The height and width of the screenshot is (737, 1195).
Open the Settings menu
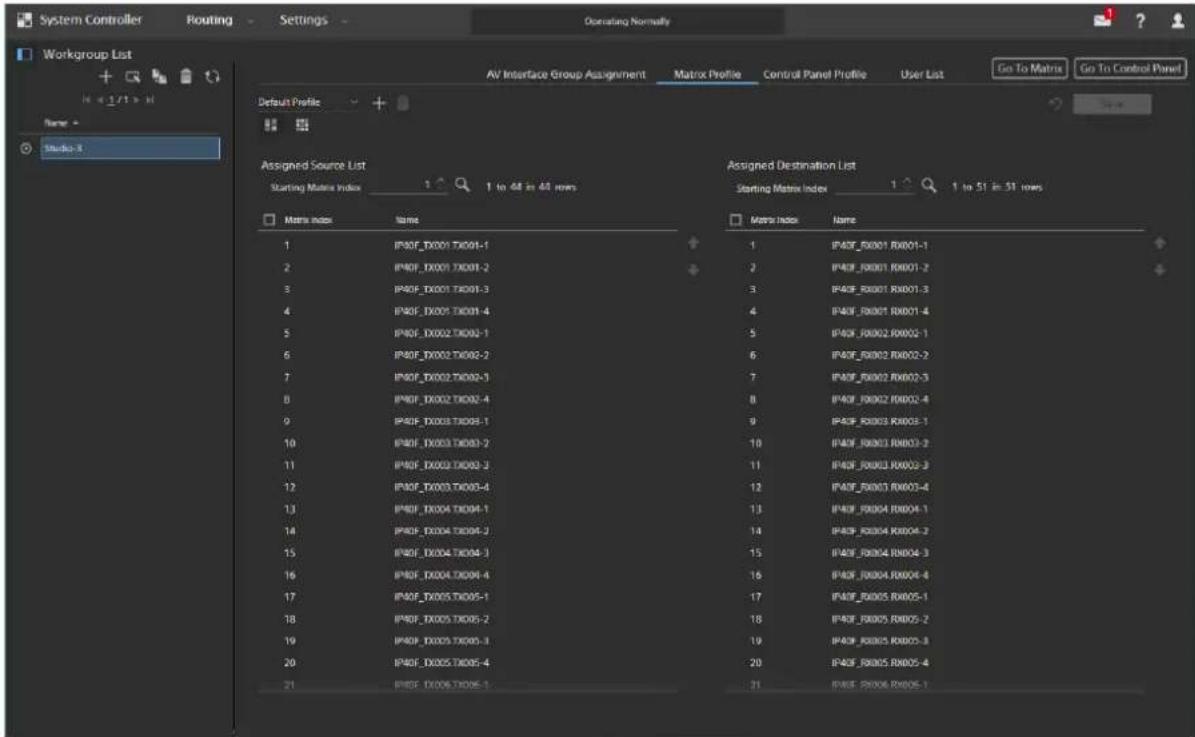coord(303,21)
